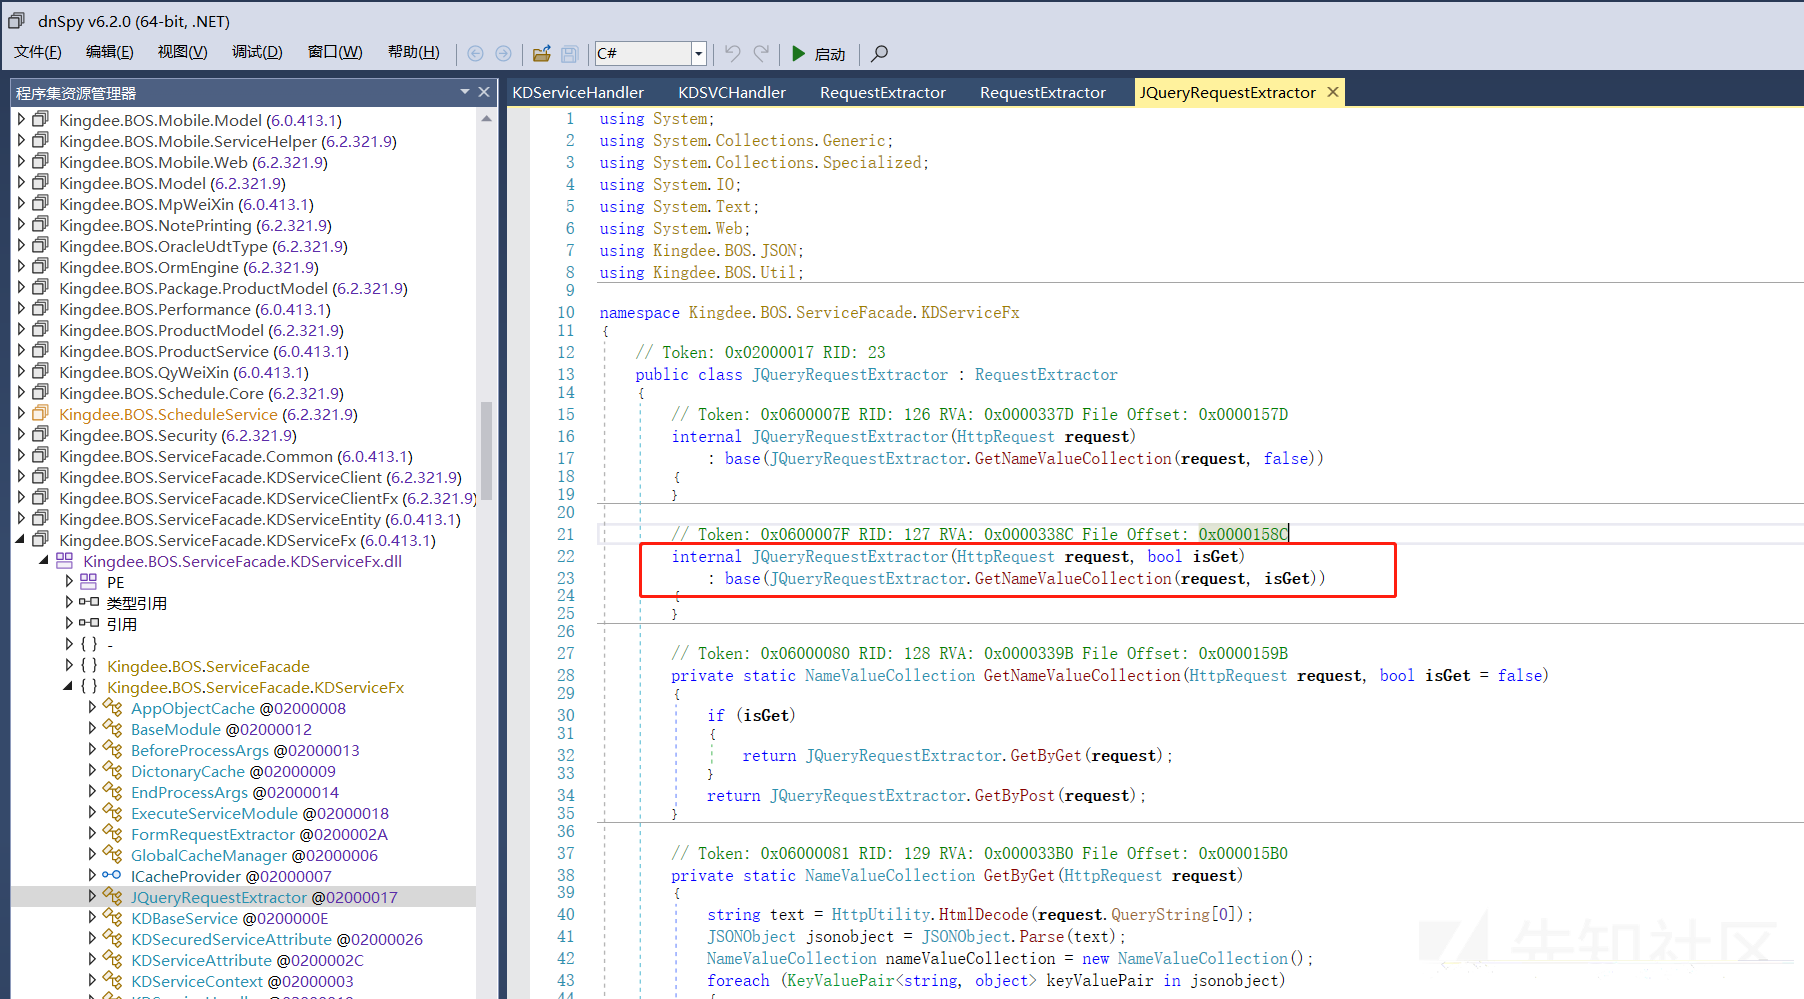The height and width of the screenshot is (999, 1804).
Task: Click the redo arrow icon
Action: 762,53
